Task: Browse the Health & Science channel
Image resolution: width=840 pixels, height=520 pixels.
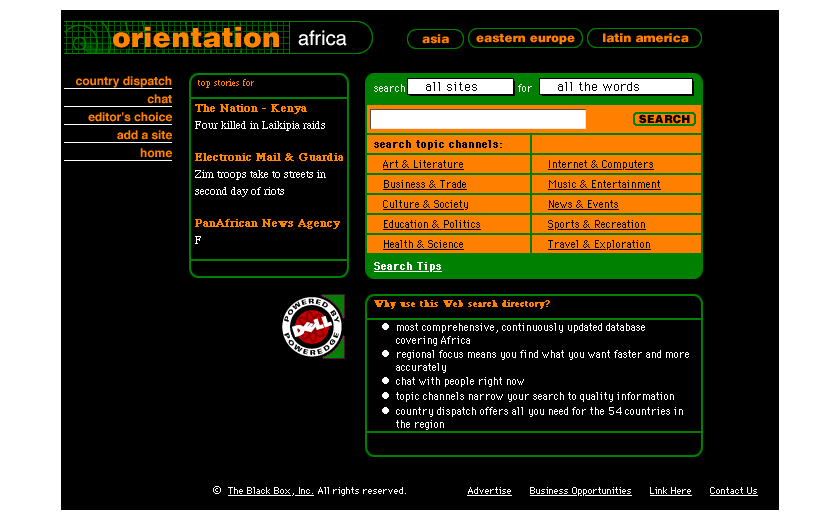Action: (423, 244)
